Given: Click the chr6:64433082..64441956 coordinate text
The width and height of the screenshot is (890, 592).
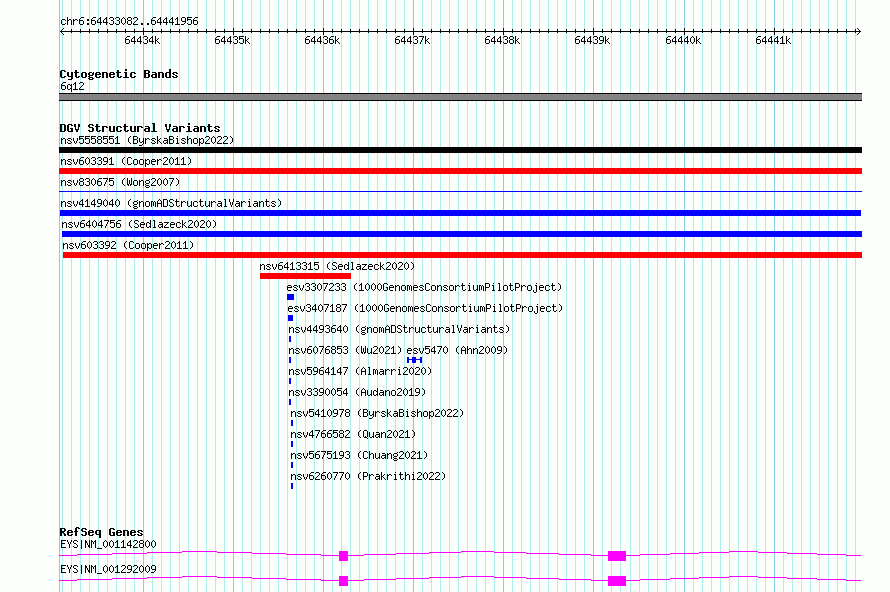Looking at the screenshot, I should 129,22.
